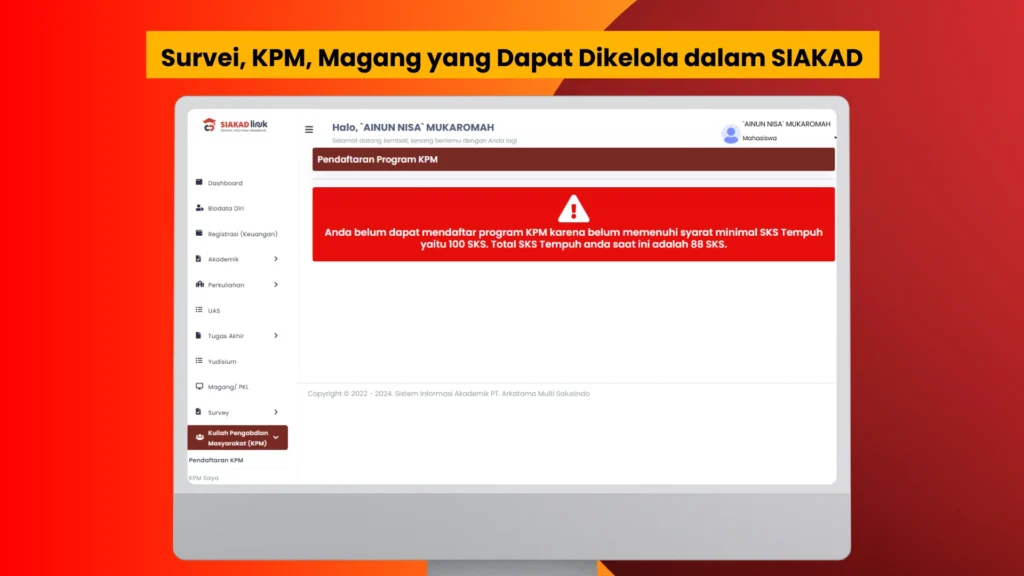
Task: Click the Dashboard icon in sidebar
Action: coord(199,182)
